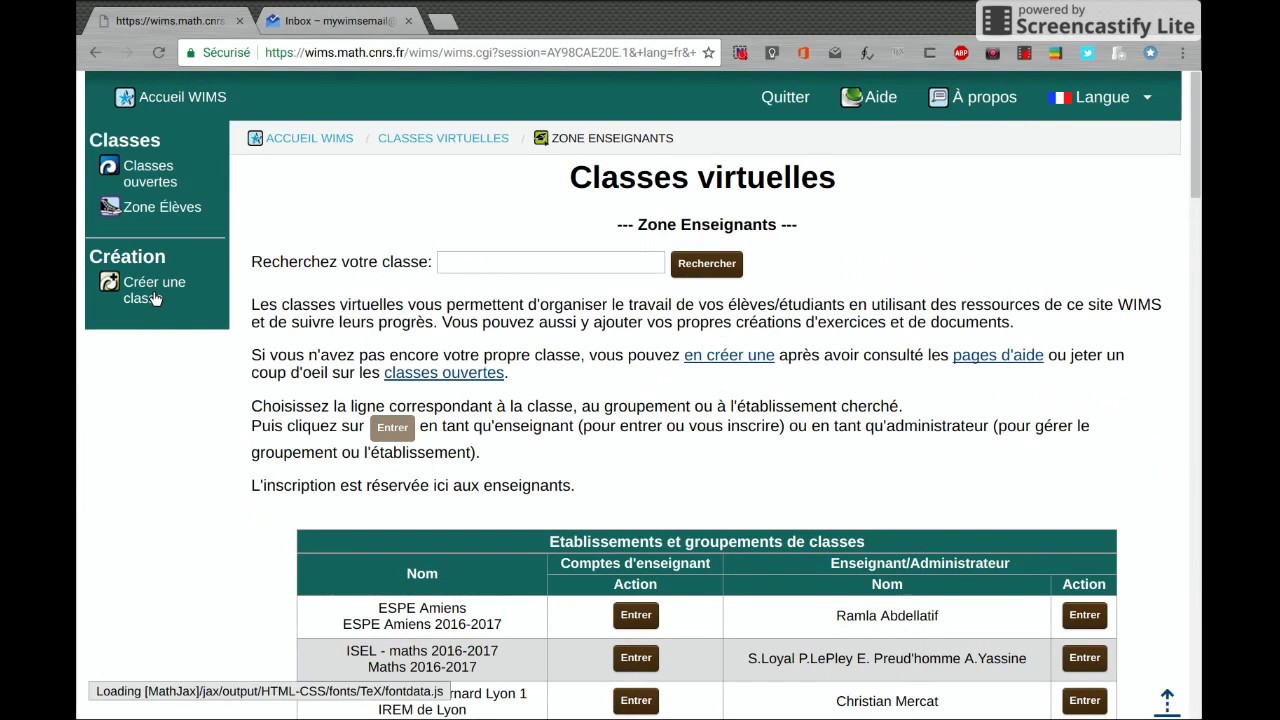Open a new browser tab
The width and height of the screenshot is (1280, 720).
(442, 21)
